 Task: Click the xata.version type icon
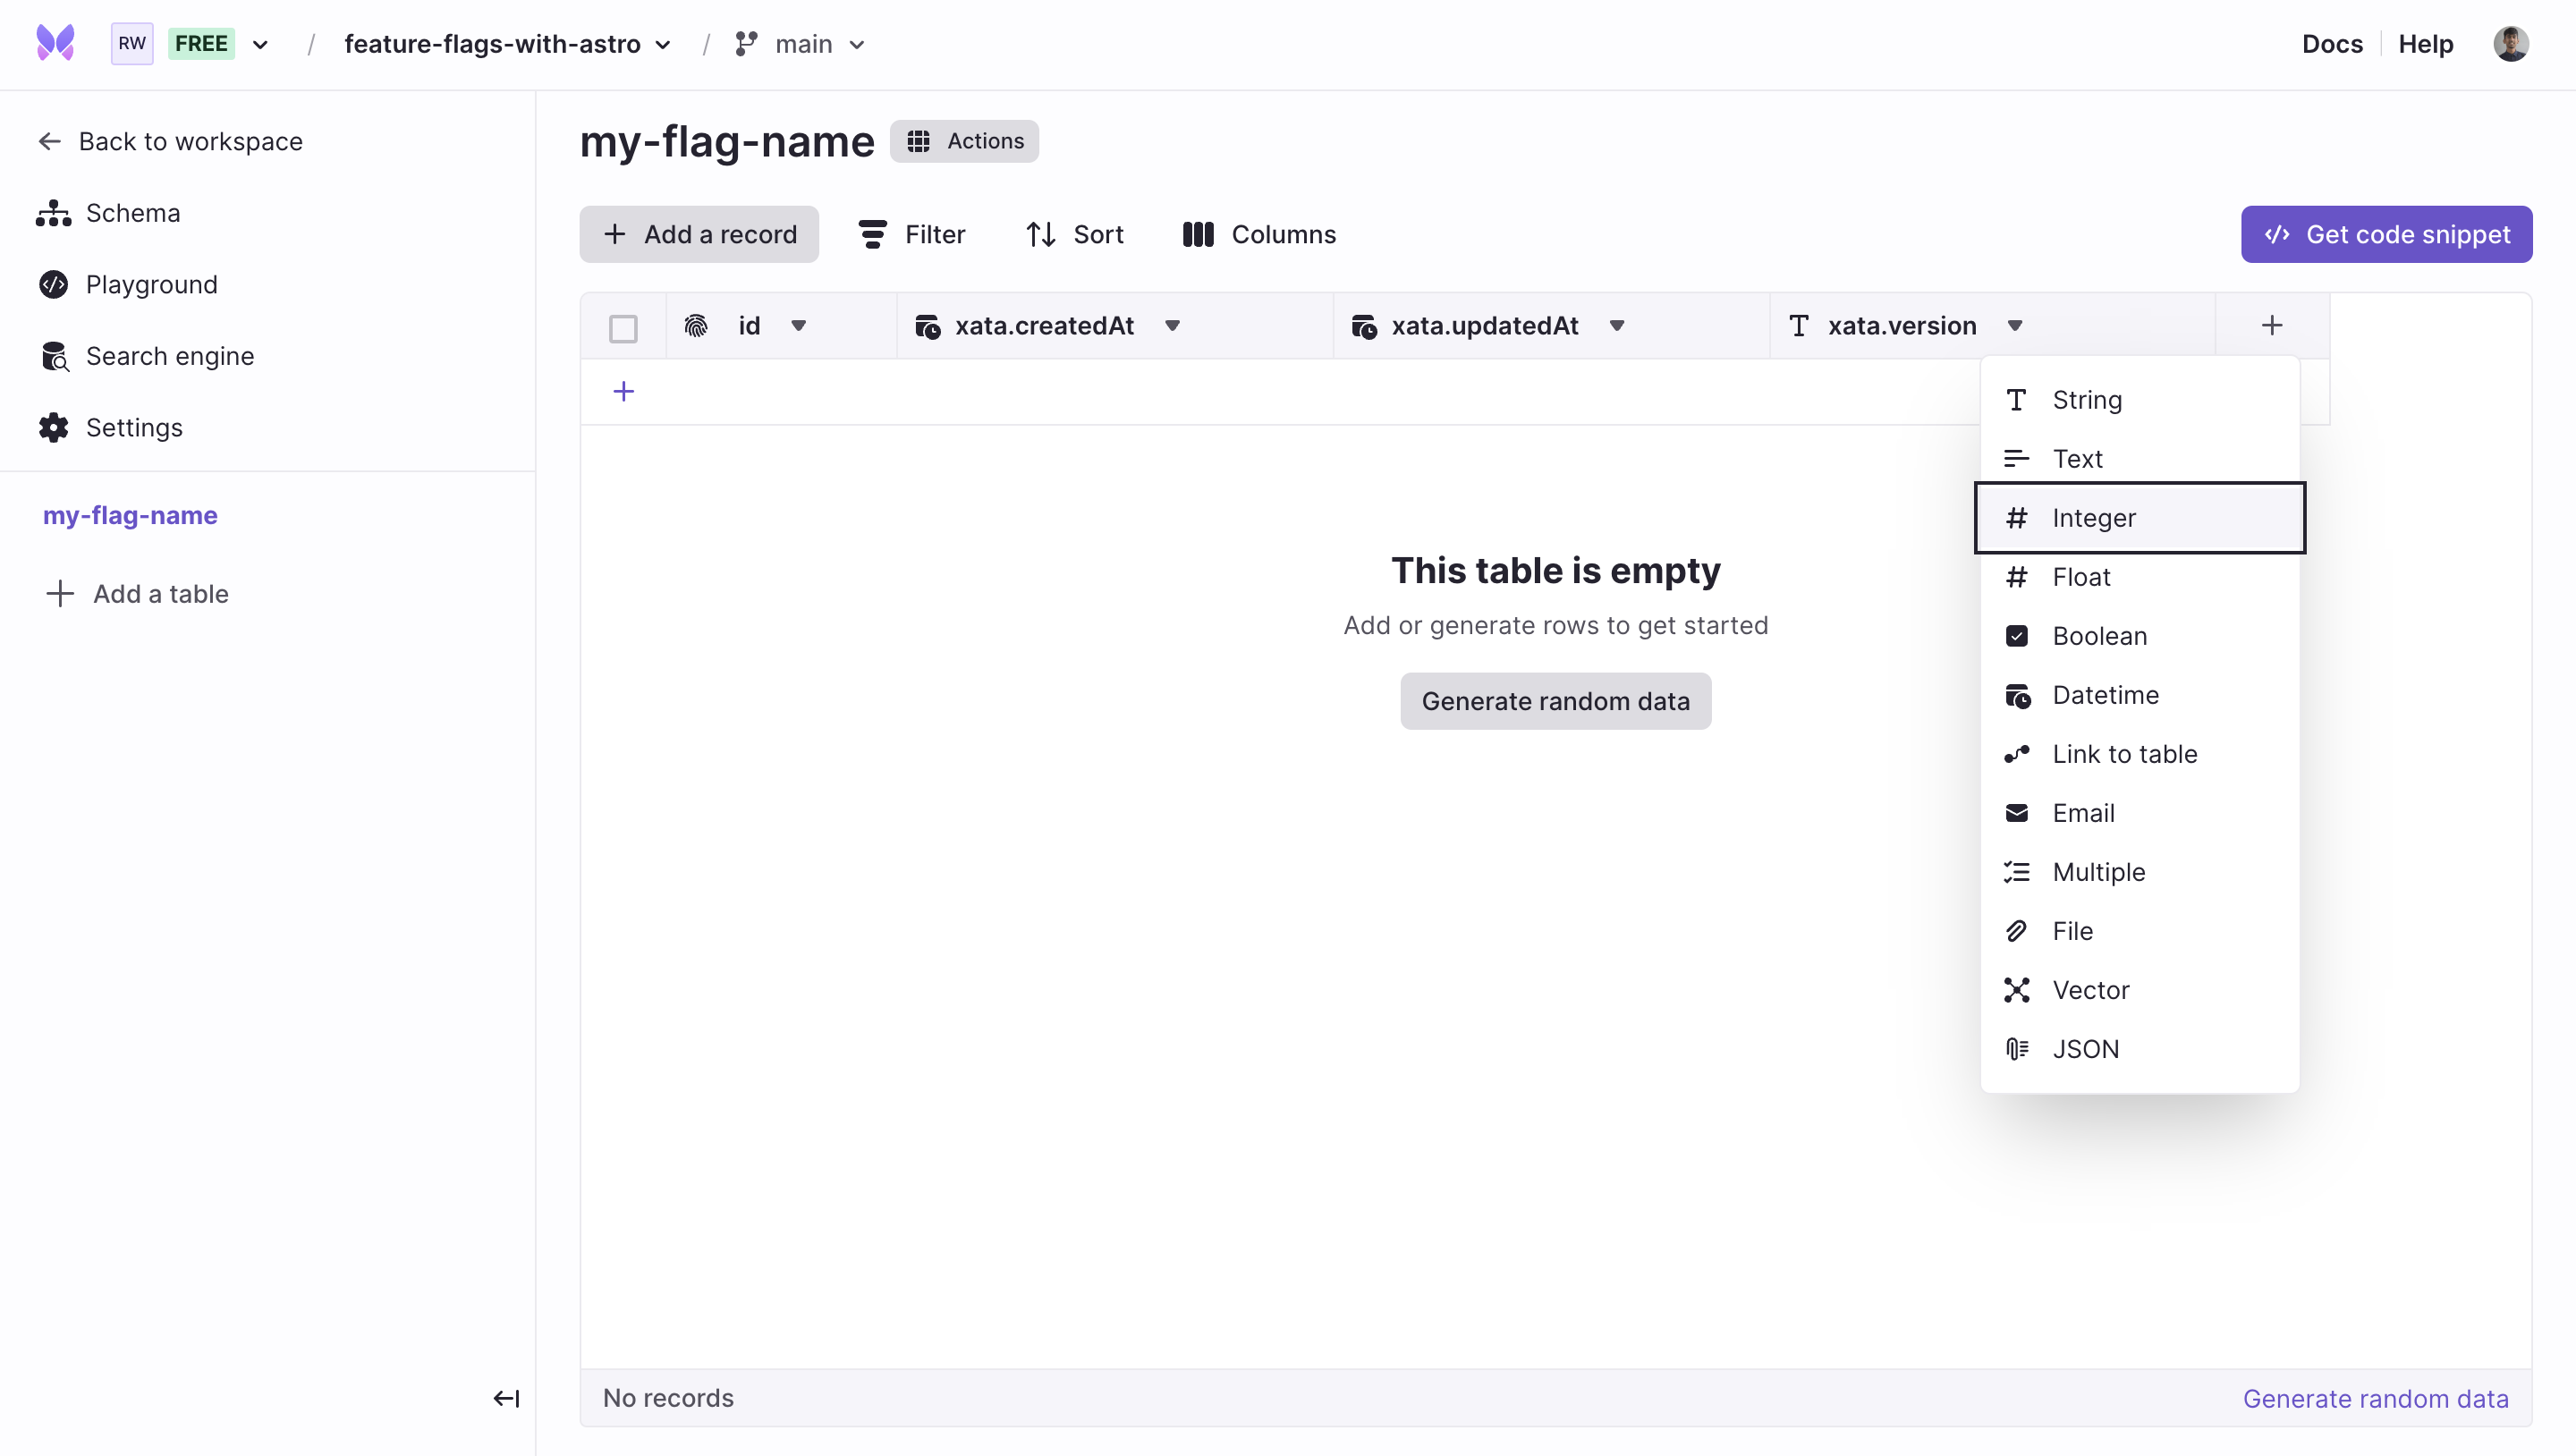[1798, 325]
